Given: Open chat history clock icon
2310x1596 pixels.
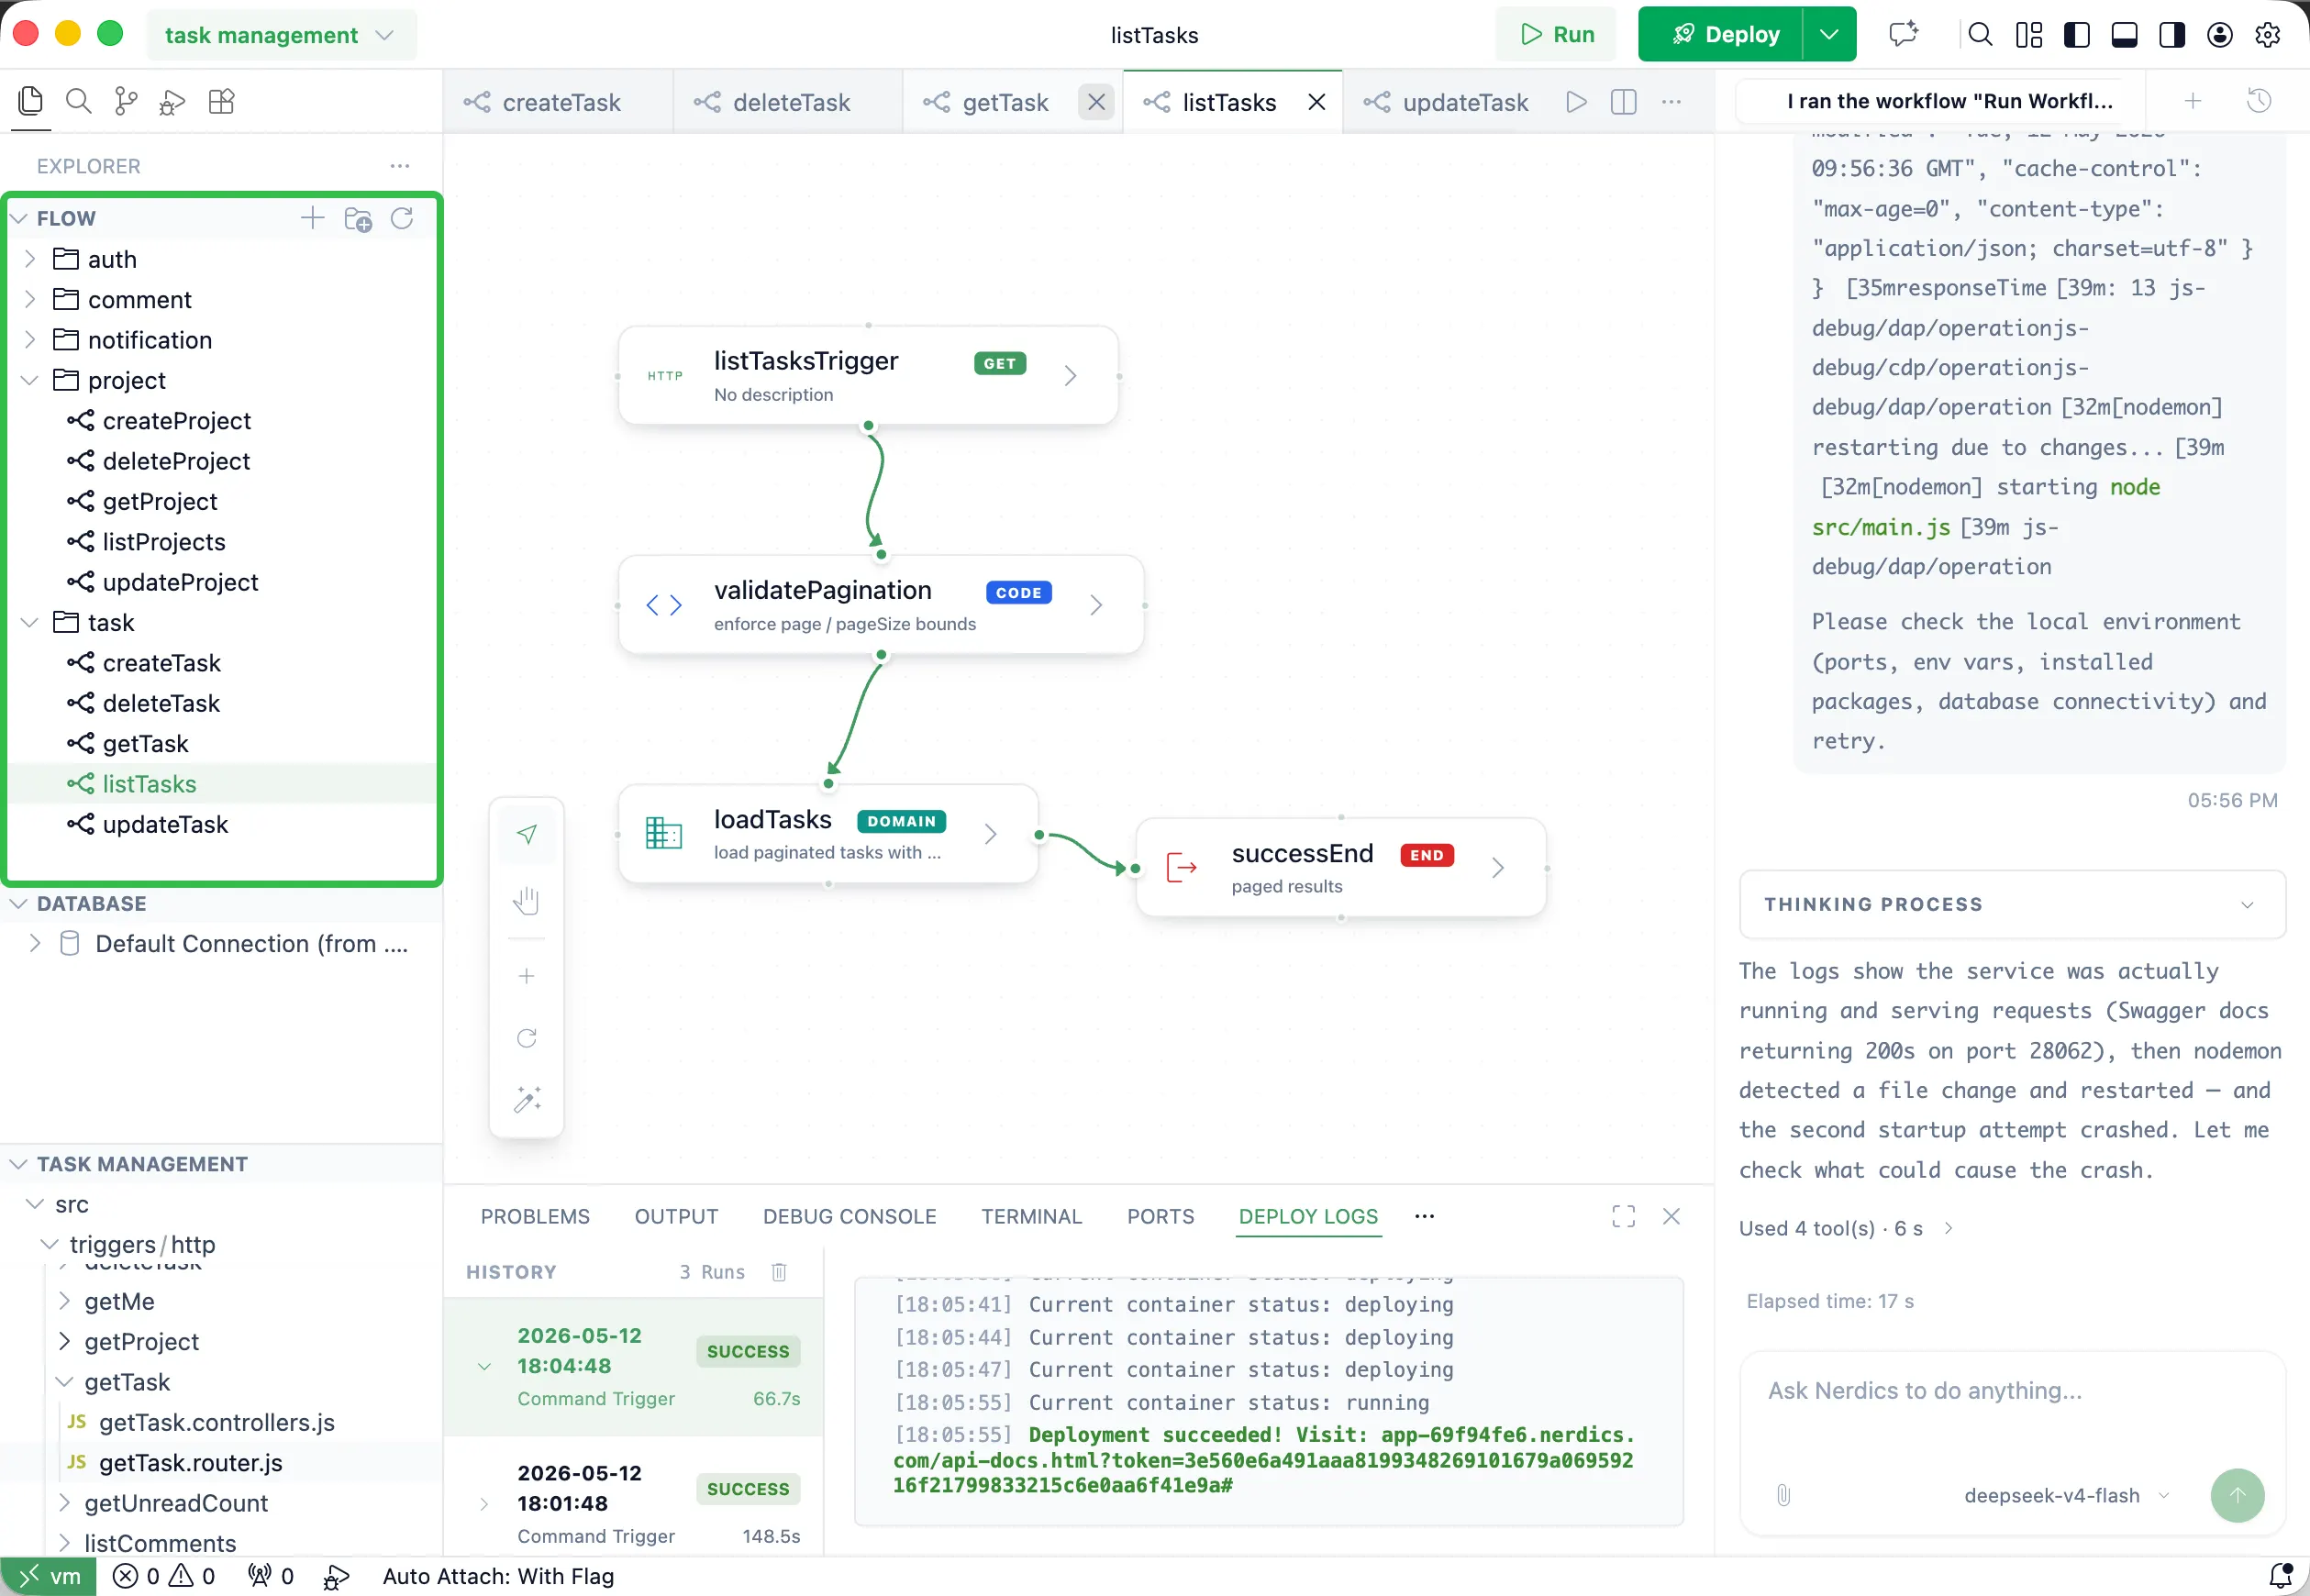Looking at the screenshot, I should 2259,100.
